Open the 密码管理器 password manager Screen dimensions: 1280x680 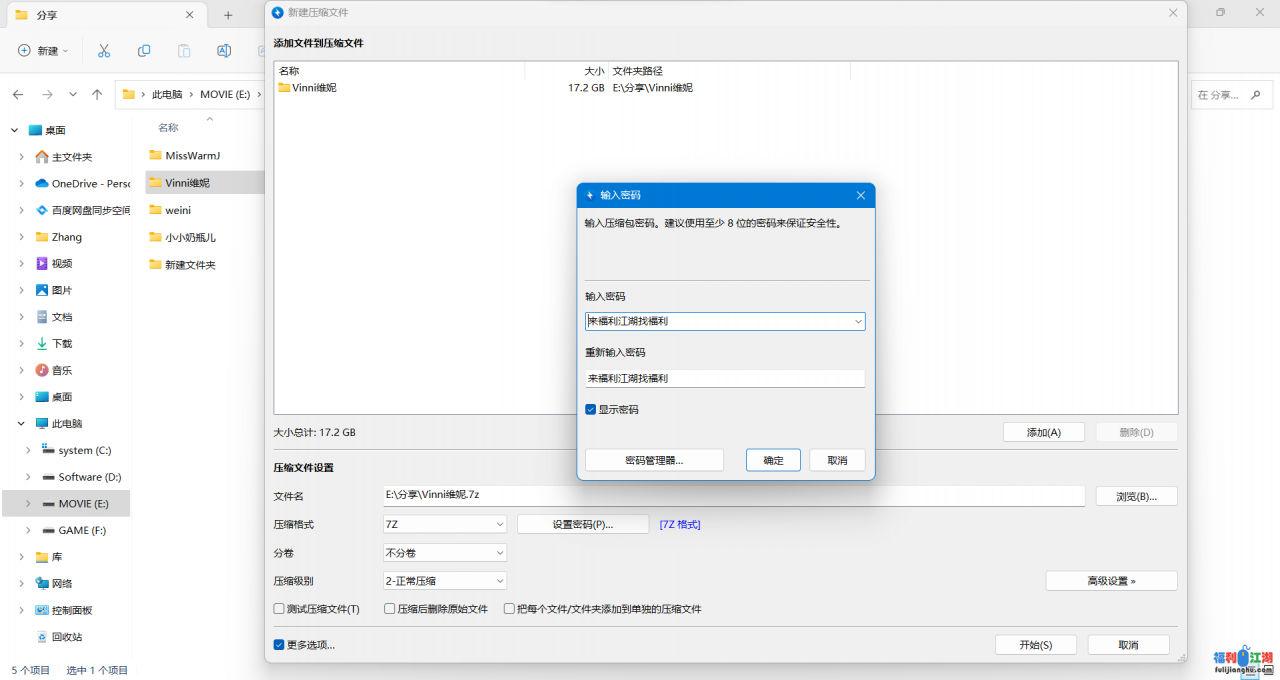click(654, 460)
